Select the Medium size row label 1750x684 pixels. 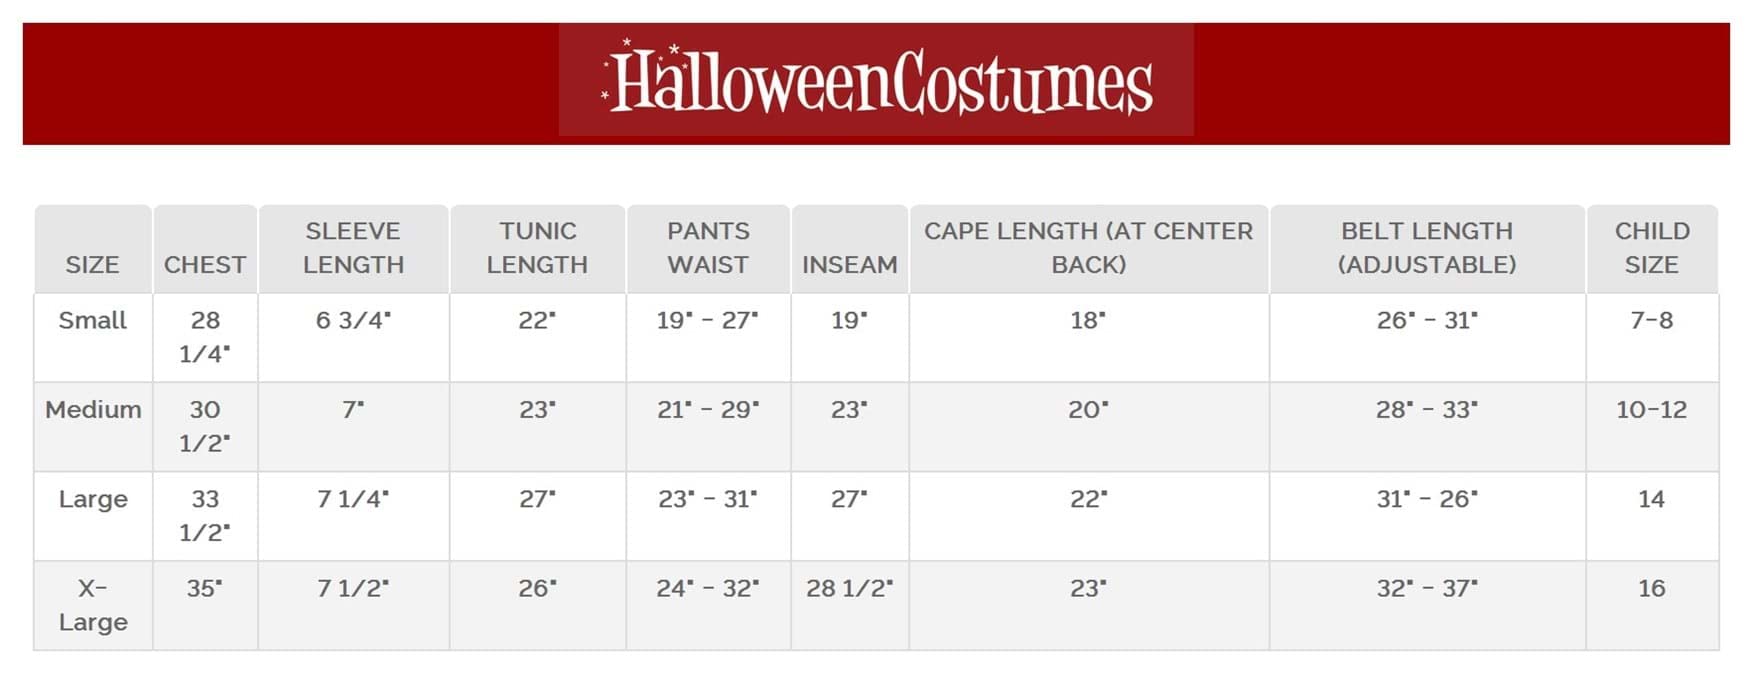pyautogui.click(x=93, y=409)
